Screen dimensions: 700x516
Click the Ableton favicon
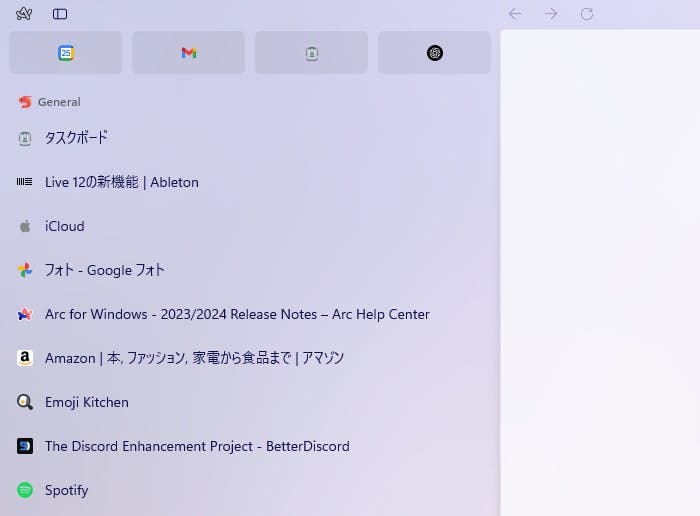coord(25,182)
